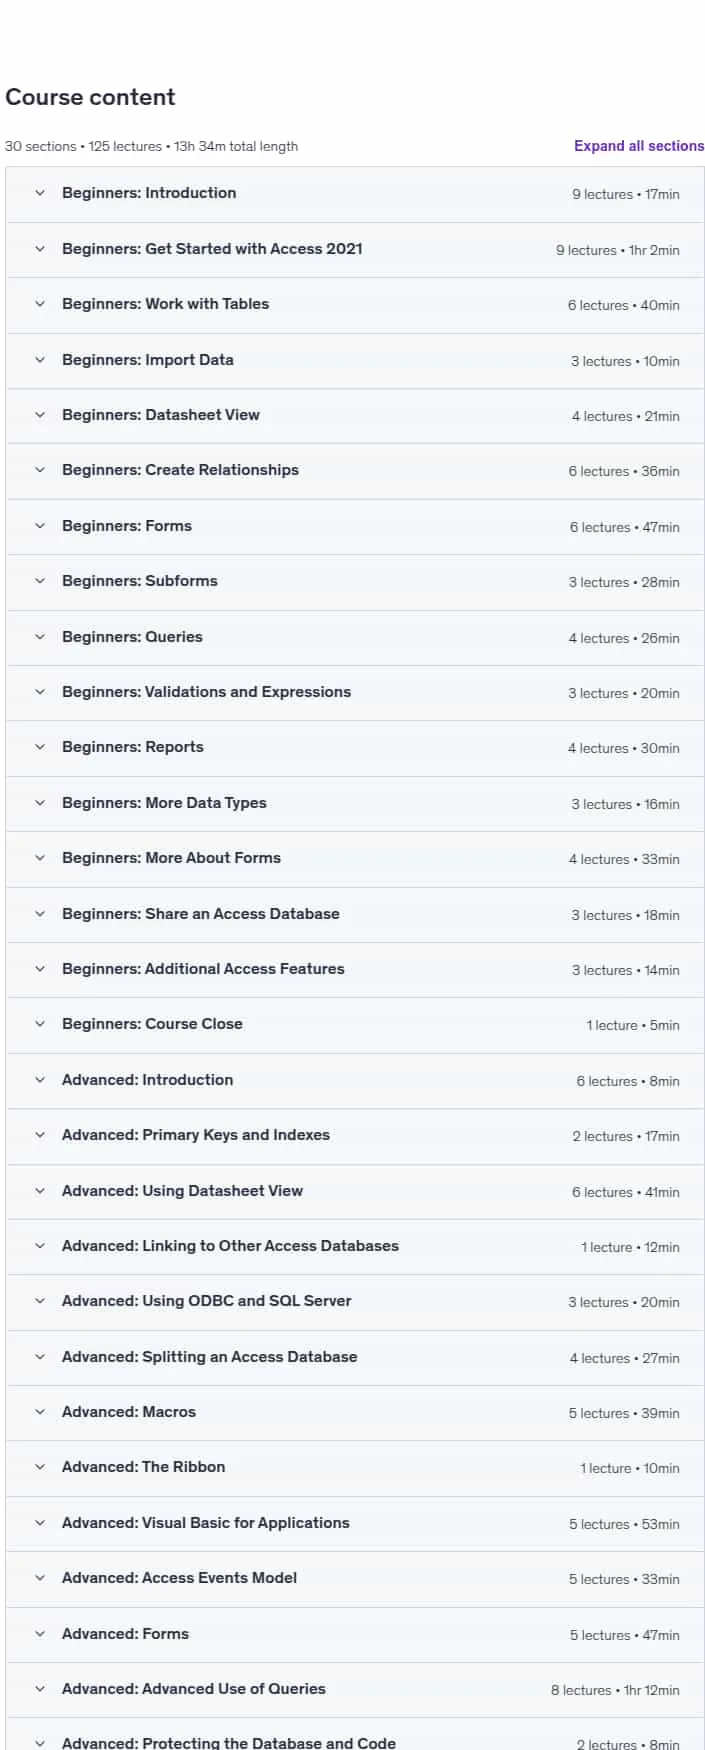705x1750 pixels.
Task: Expand chevron icon for Beginners: Subforms
Action: point(40,581)
